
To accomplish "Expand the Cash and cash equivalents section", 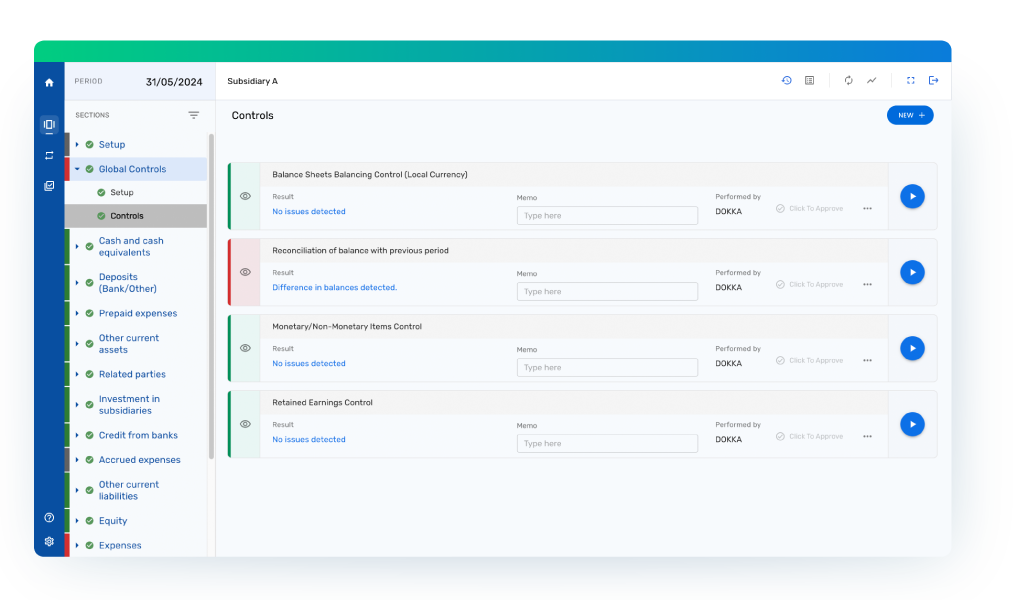I will coord(77,246).
